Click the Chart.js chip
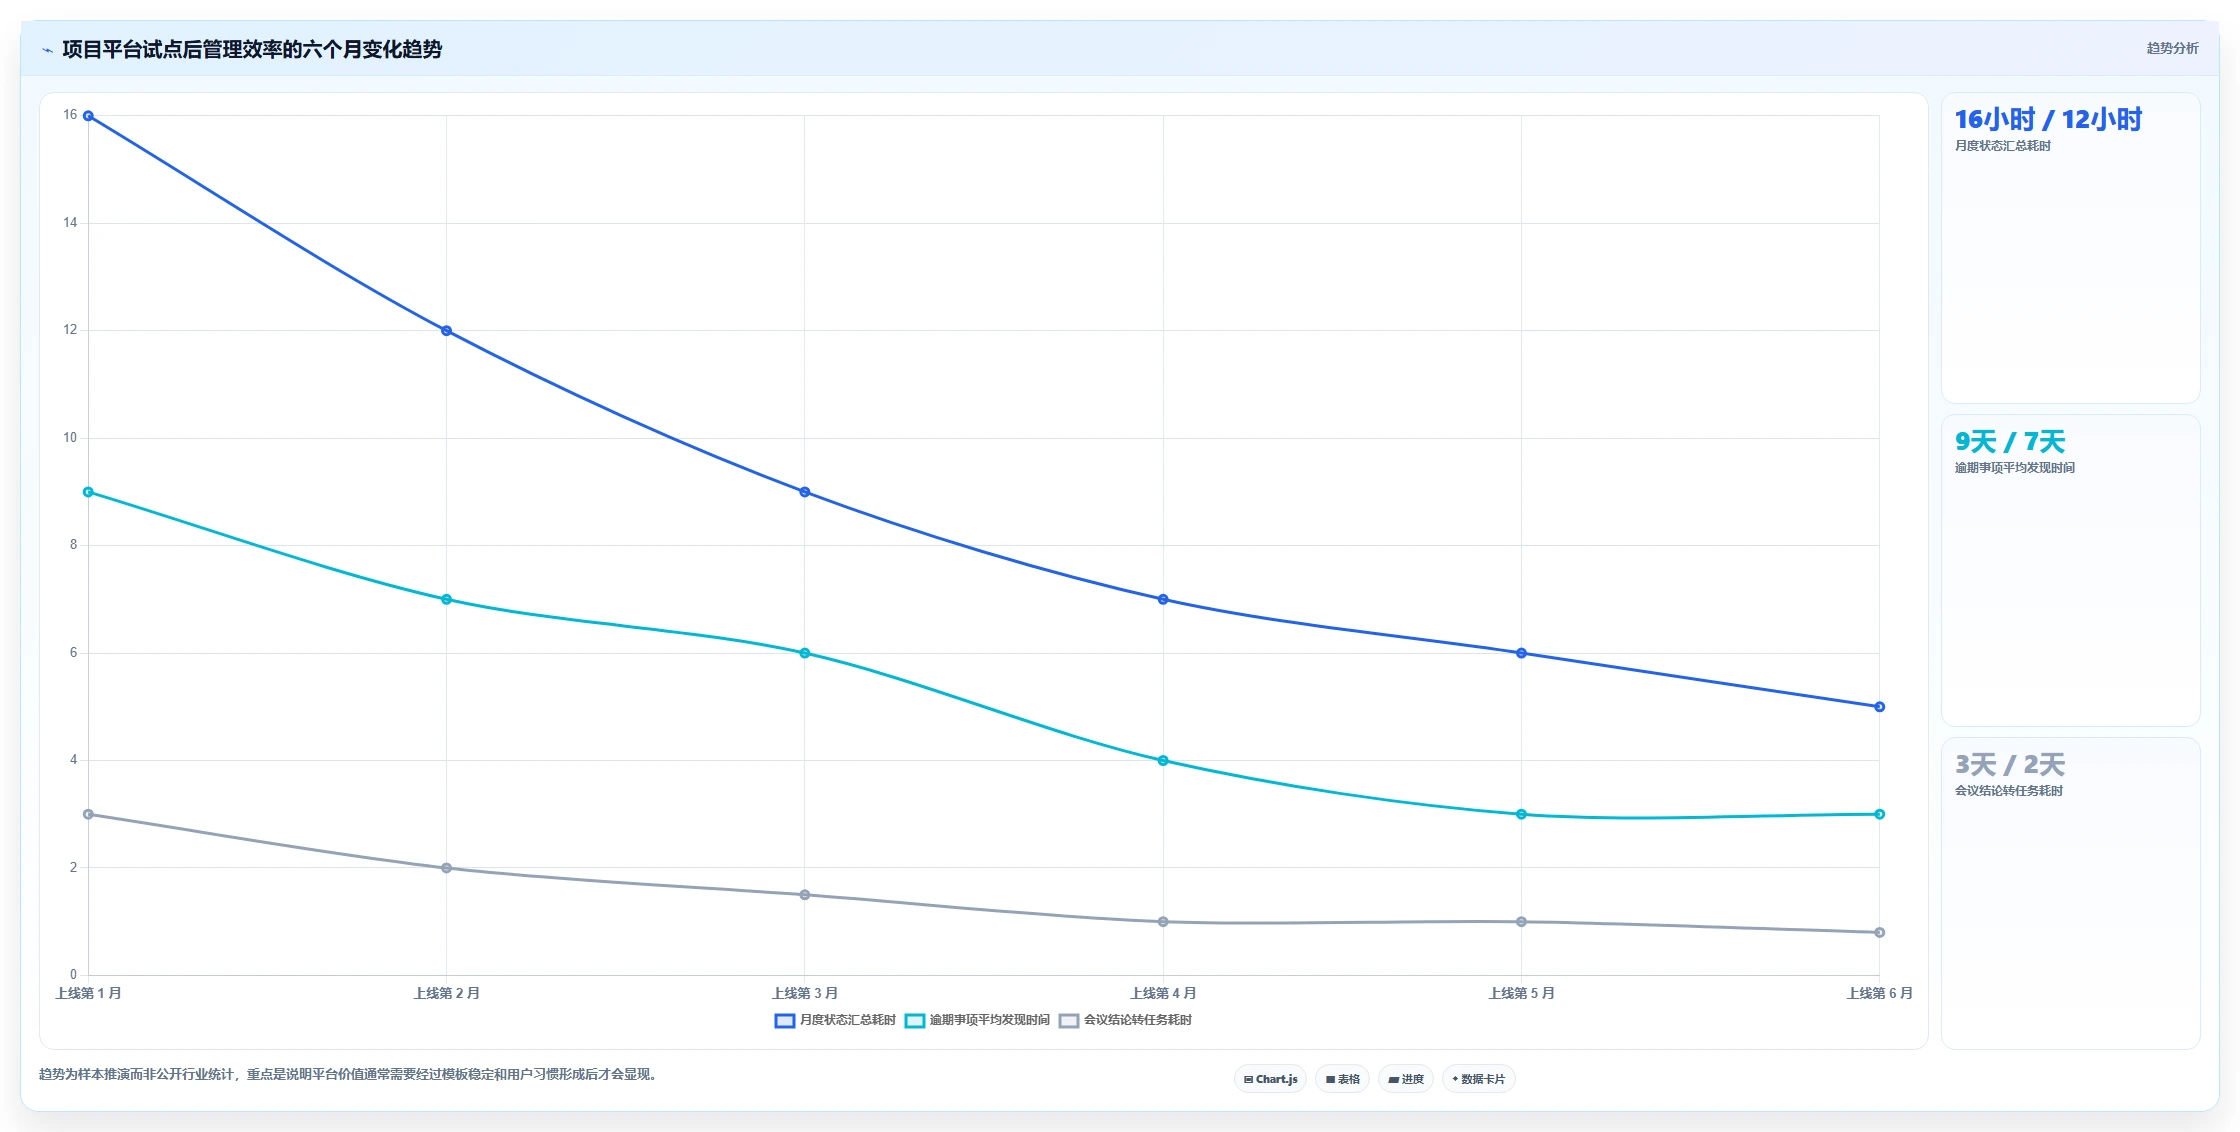Viewport: 2240px width, 1132px height. [1270, 1079]
